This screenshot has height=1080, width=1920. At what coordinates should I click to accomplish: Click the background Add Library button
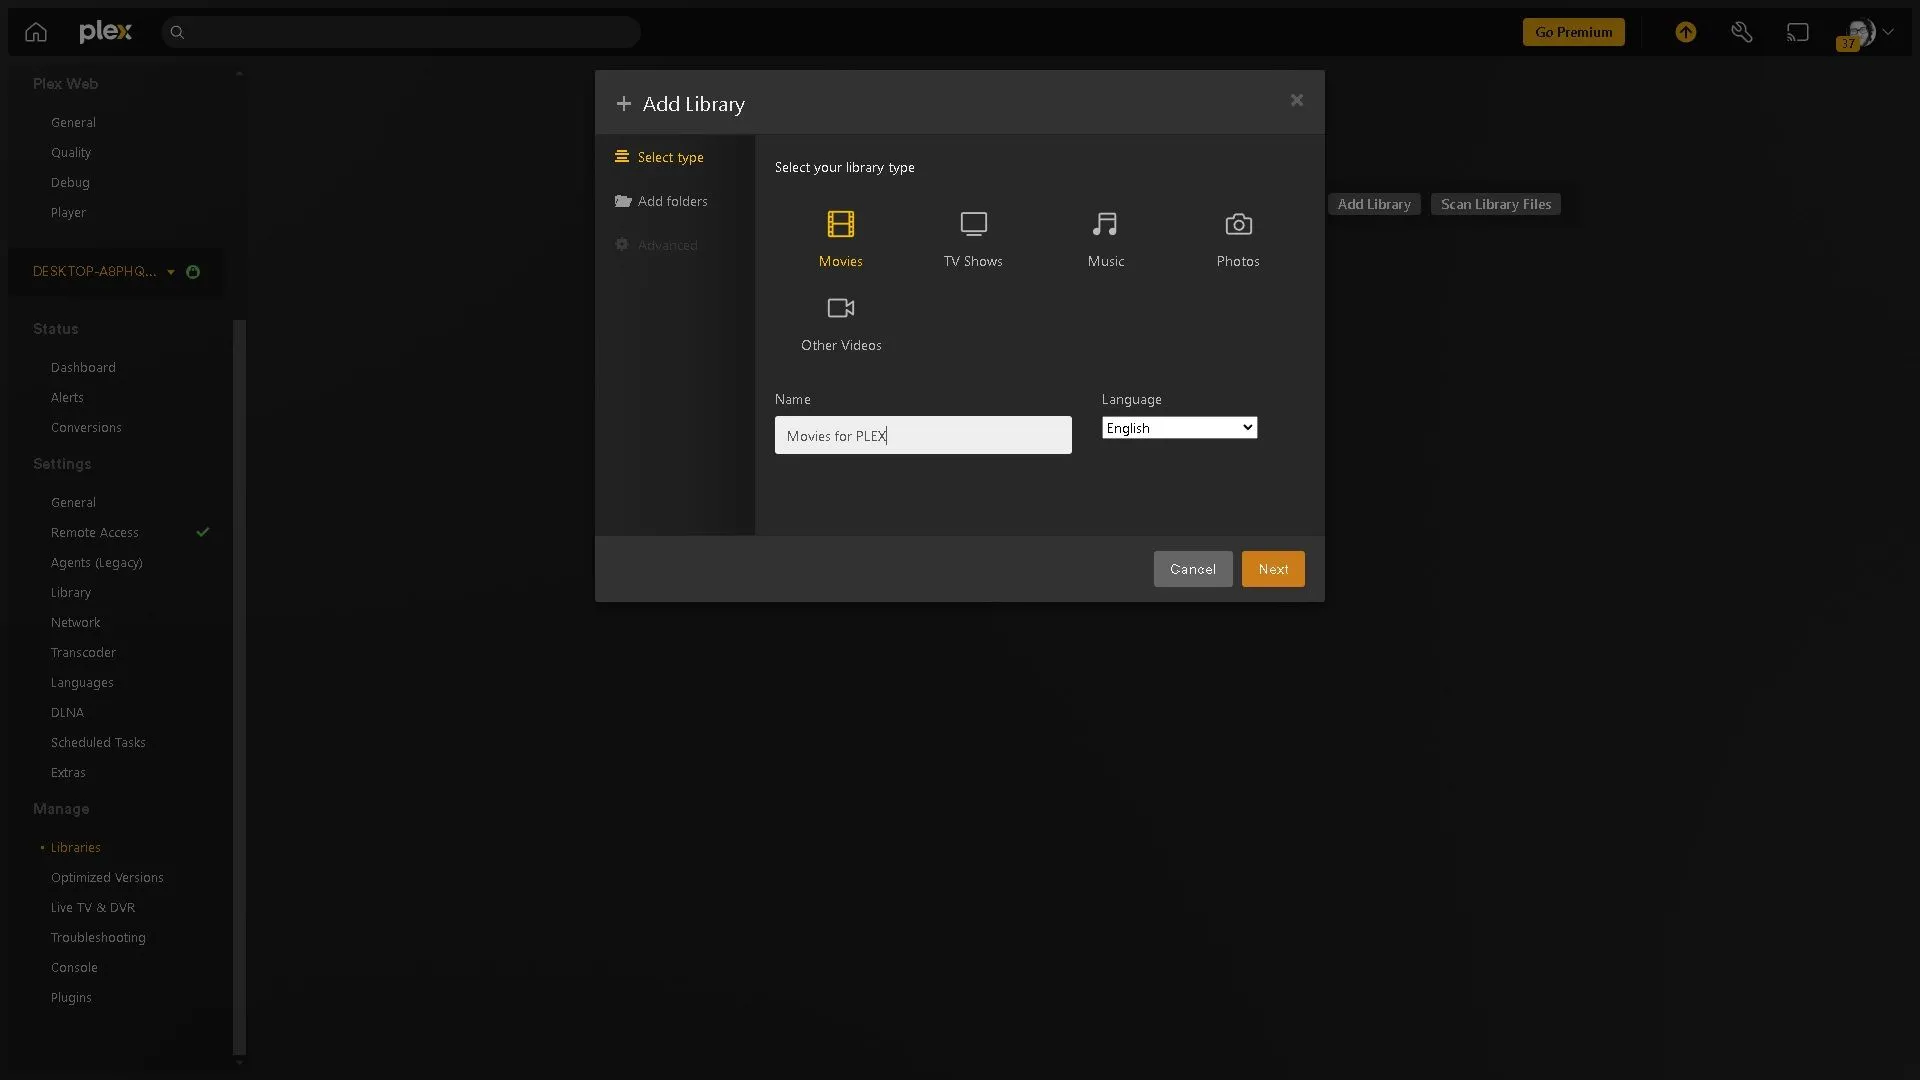[1374, 204]
